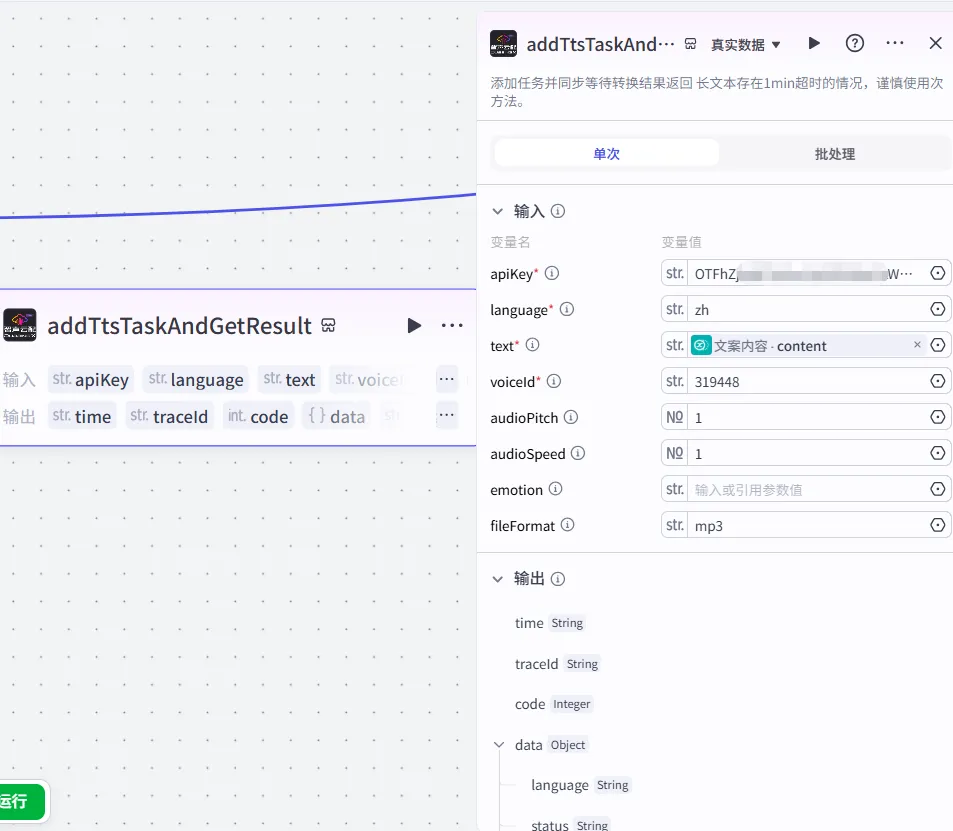
Task: Show info for the emotion parameter
Action: click(556, 489)
